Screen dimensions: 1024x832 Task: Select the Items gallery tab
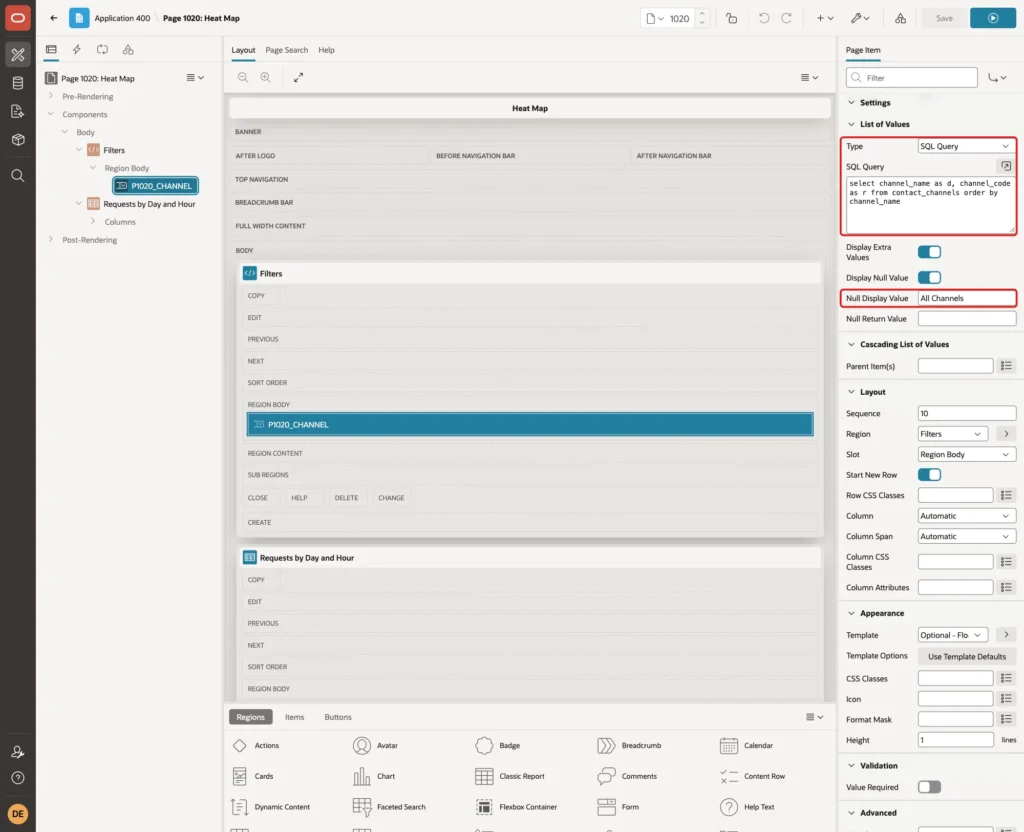click(x=295, y=717)
